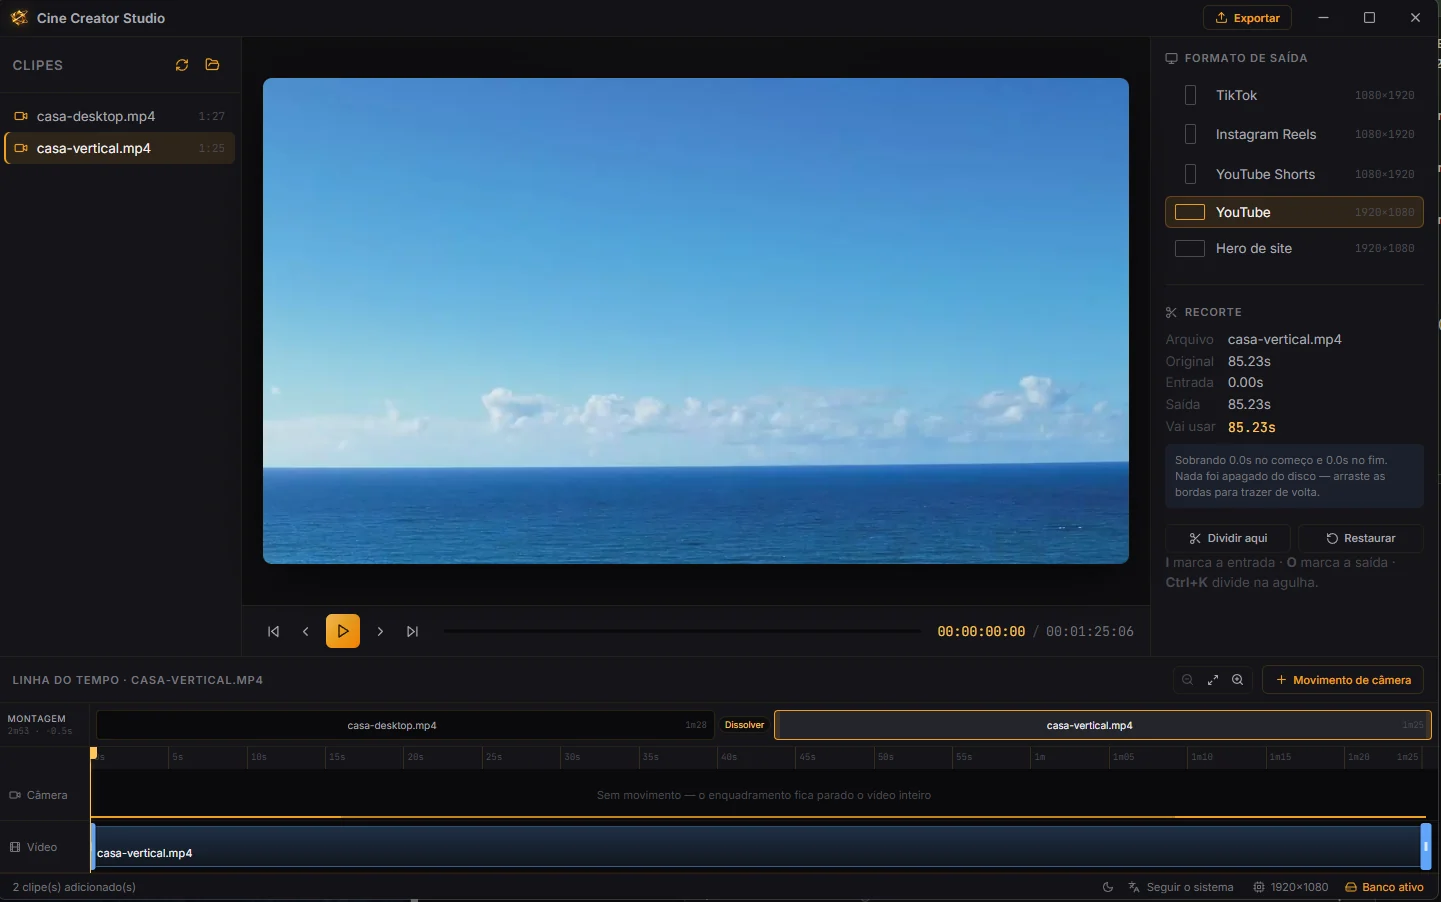Click the 30s mark on the ruler
This screenshot has width=1441, height=902.
point(572,757)
